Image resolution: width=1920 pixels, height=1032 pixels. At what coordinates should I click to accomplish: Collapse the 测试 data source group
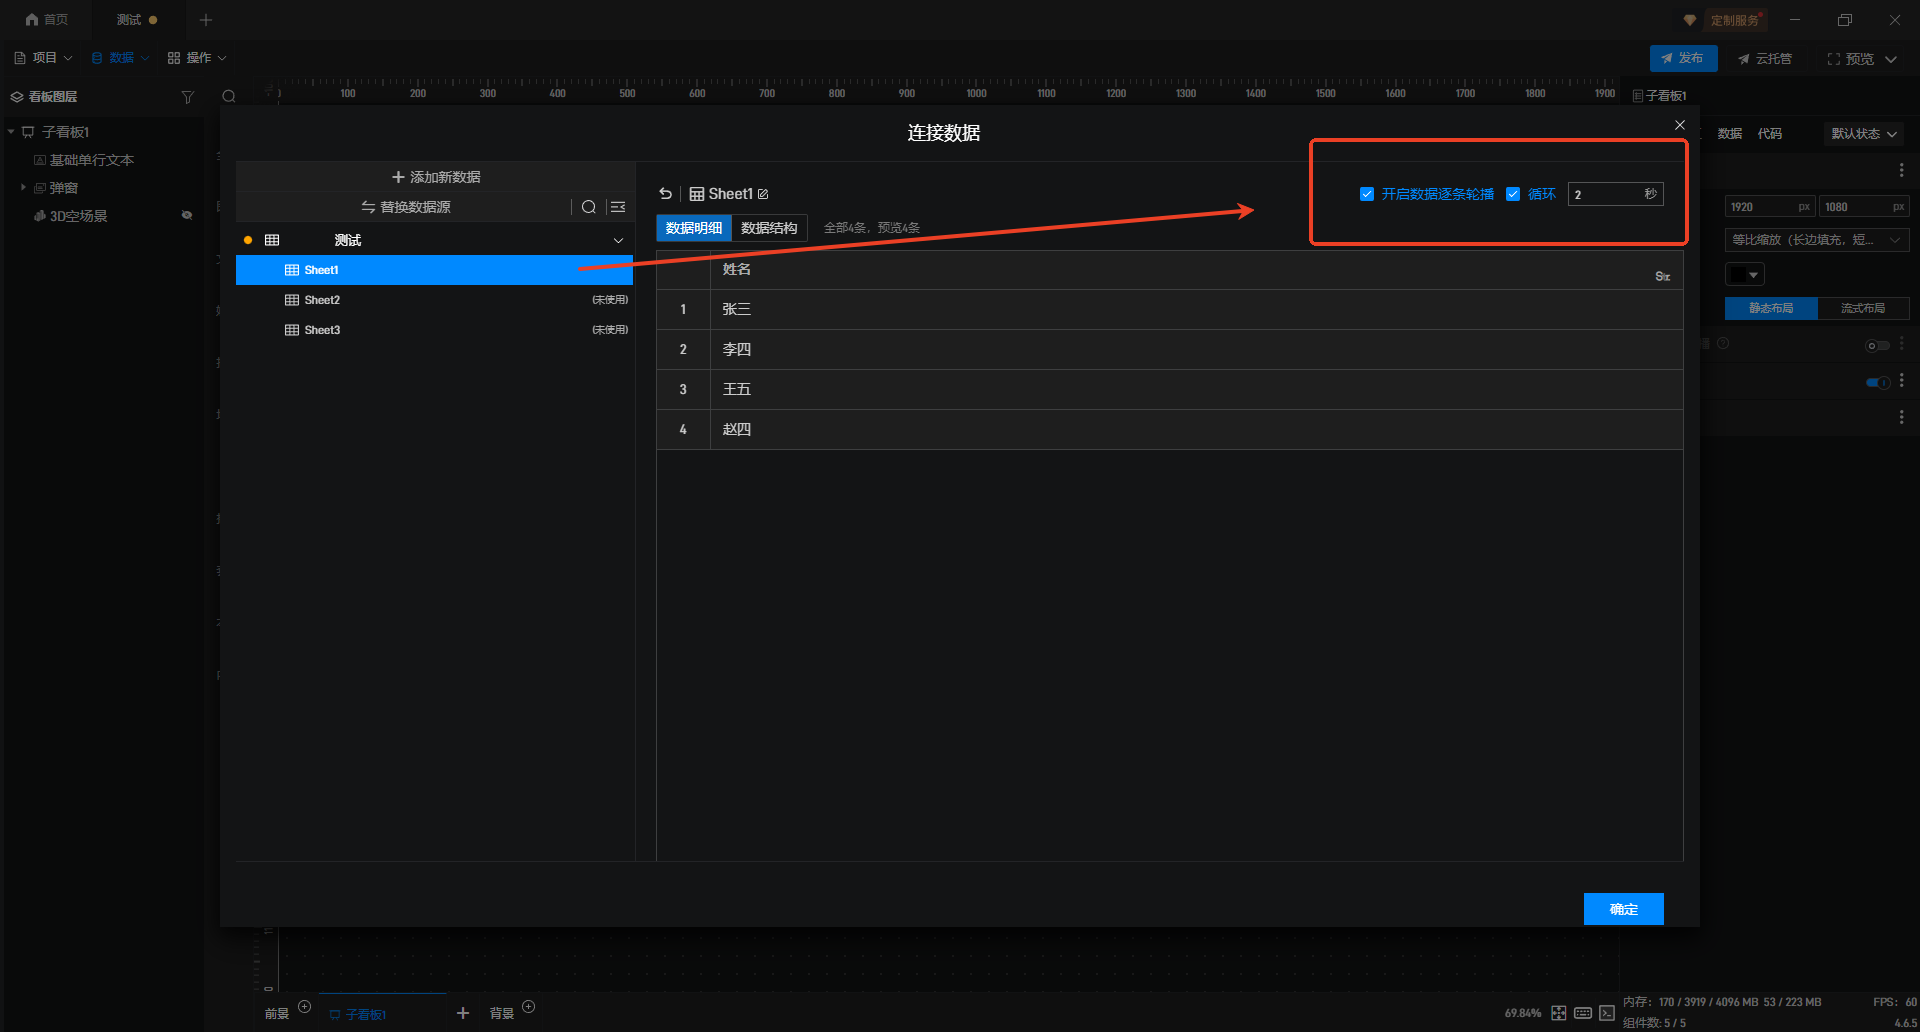pyautogui.click(x=618, y=240)
